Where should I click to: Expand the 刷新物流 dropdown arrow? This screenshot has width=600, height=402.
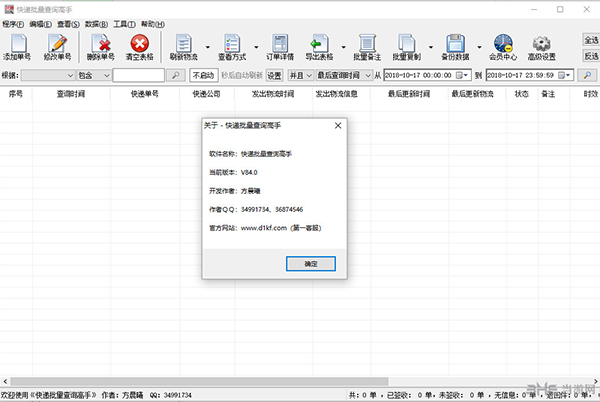[x=208, y=47]
